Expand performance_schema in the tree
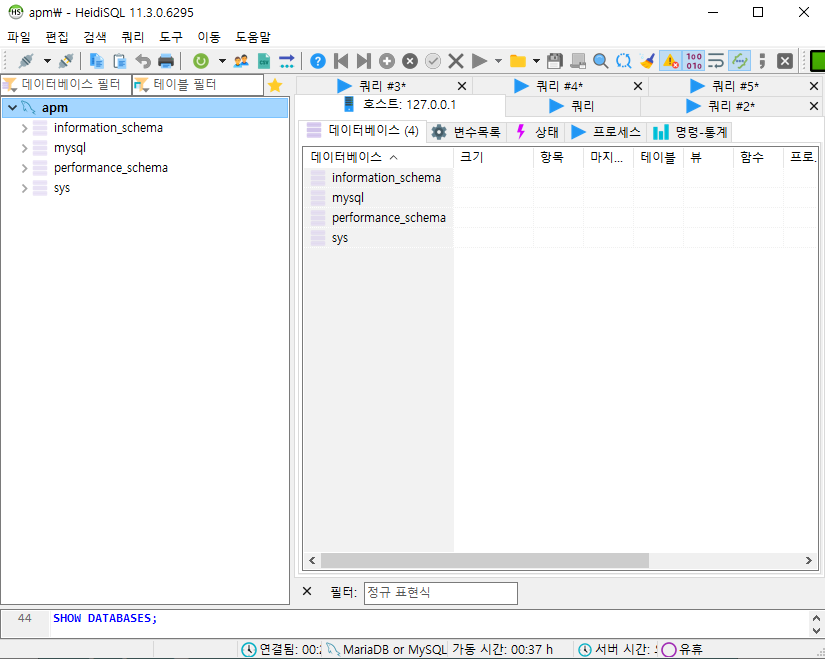825x659 pixels. [24, 168]
